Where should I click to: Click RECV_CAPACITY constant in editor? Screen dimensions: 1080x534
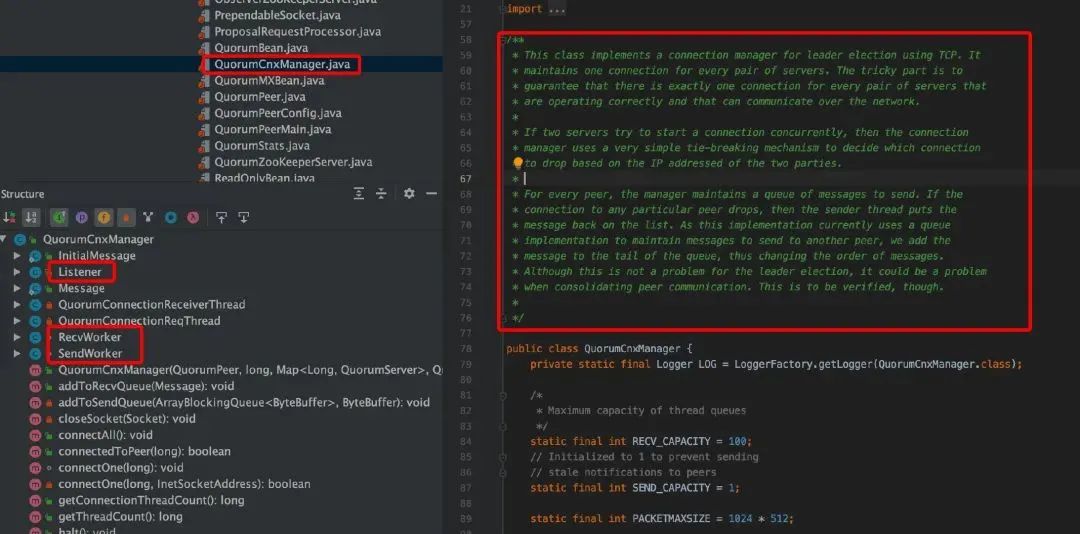672,441
